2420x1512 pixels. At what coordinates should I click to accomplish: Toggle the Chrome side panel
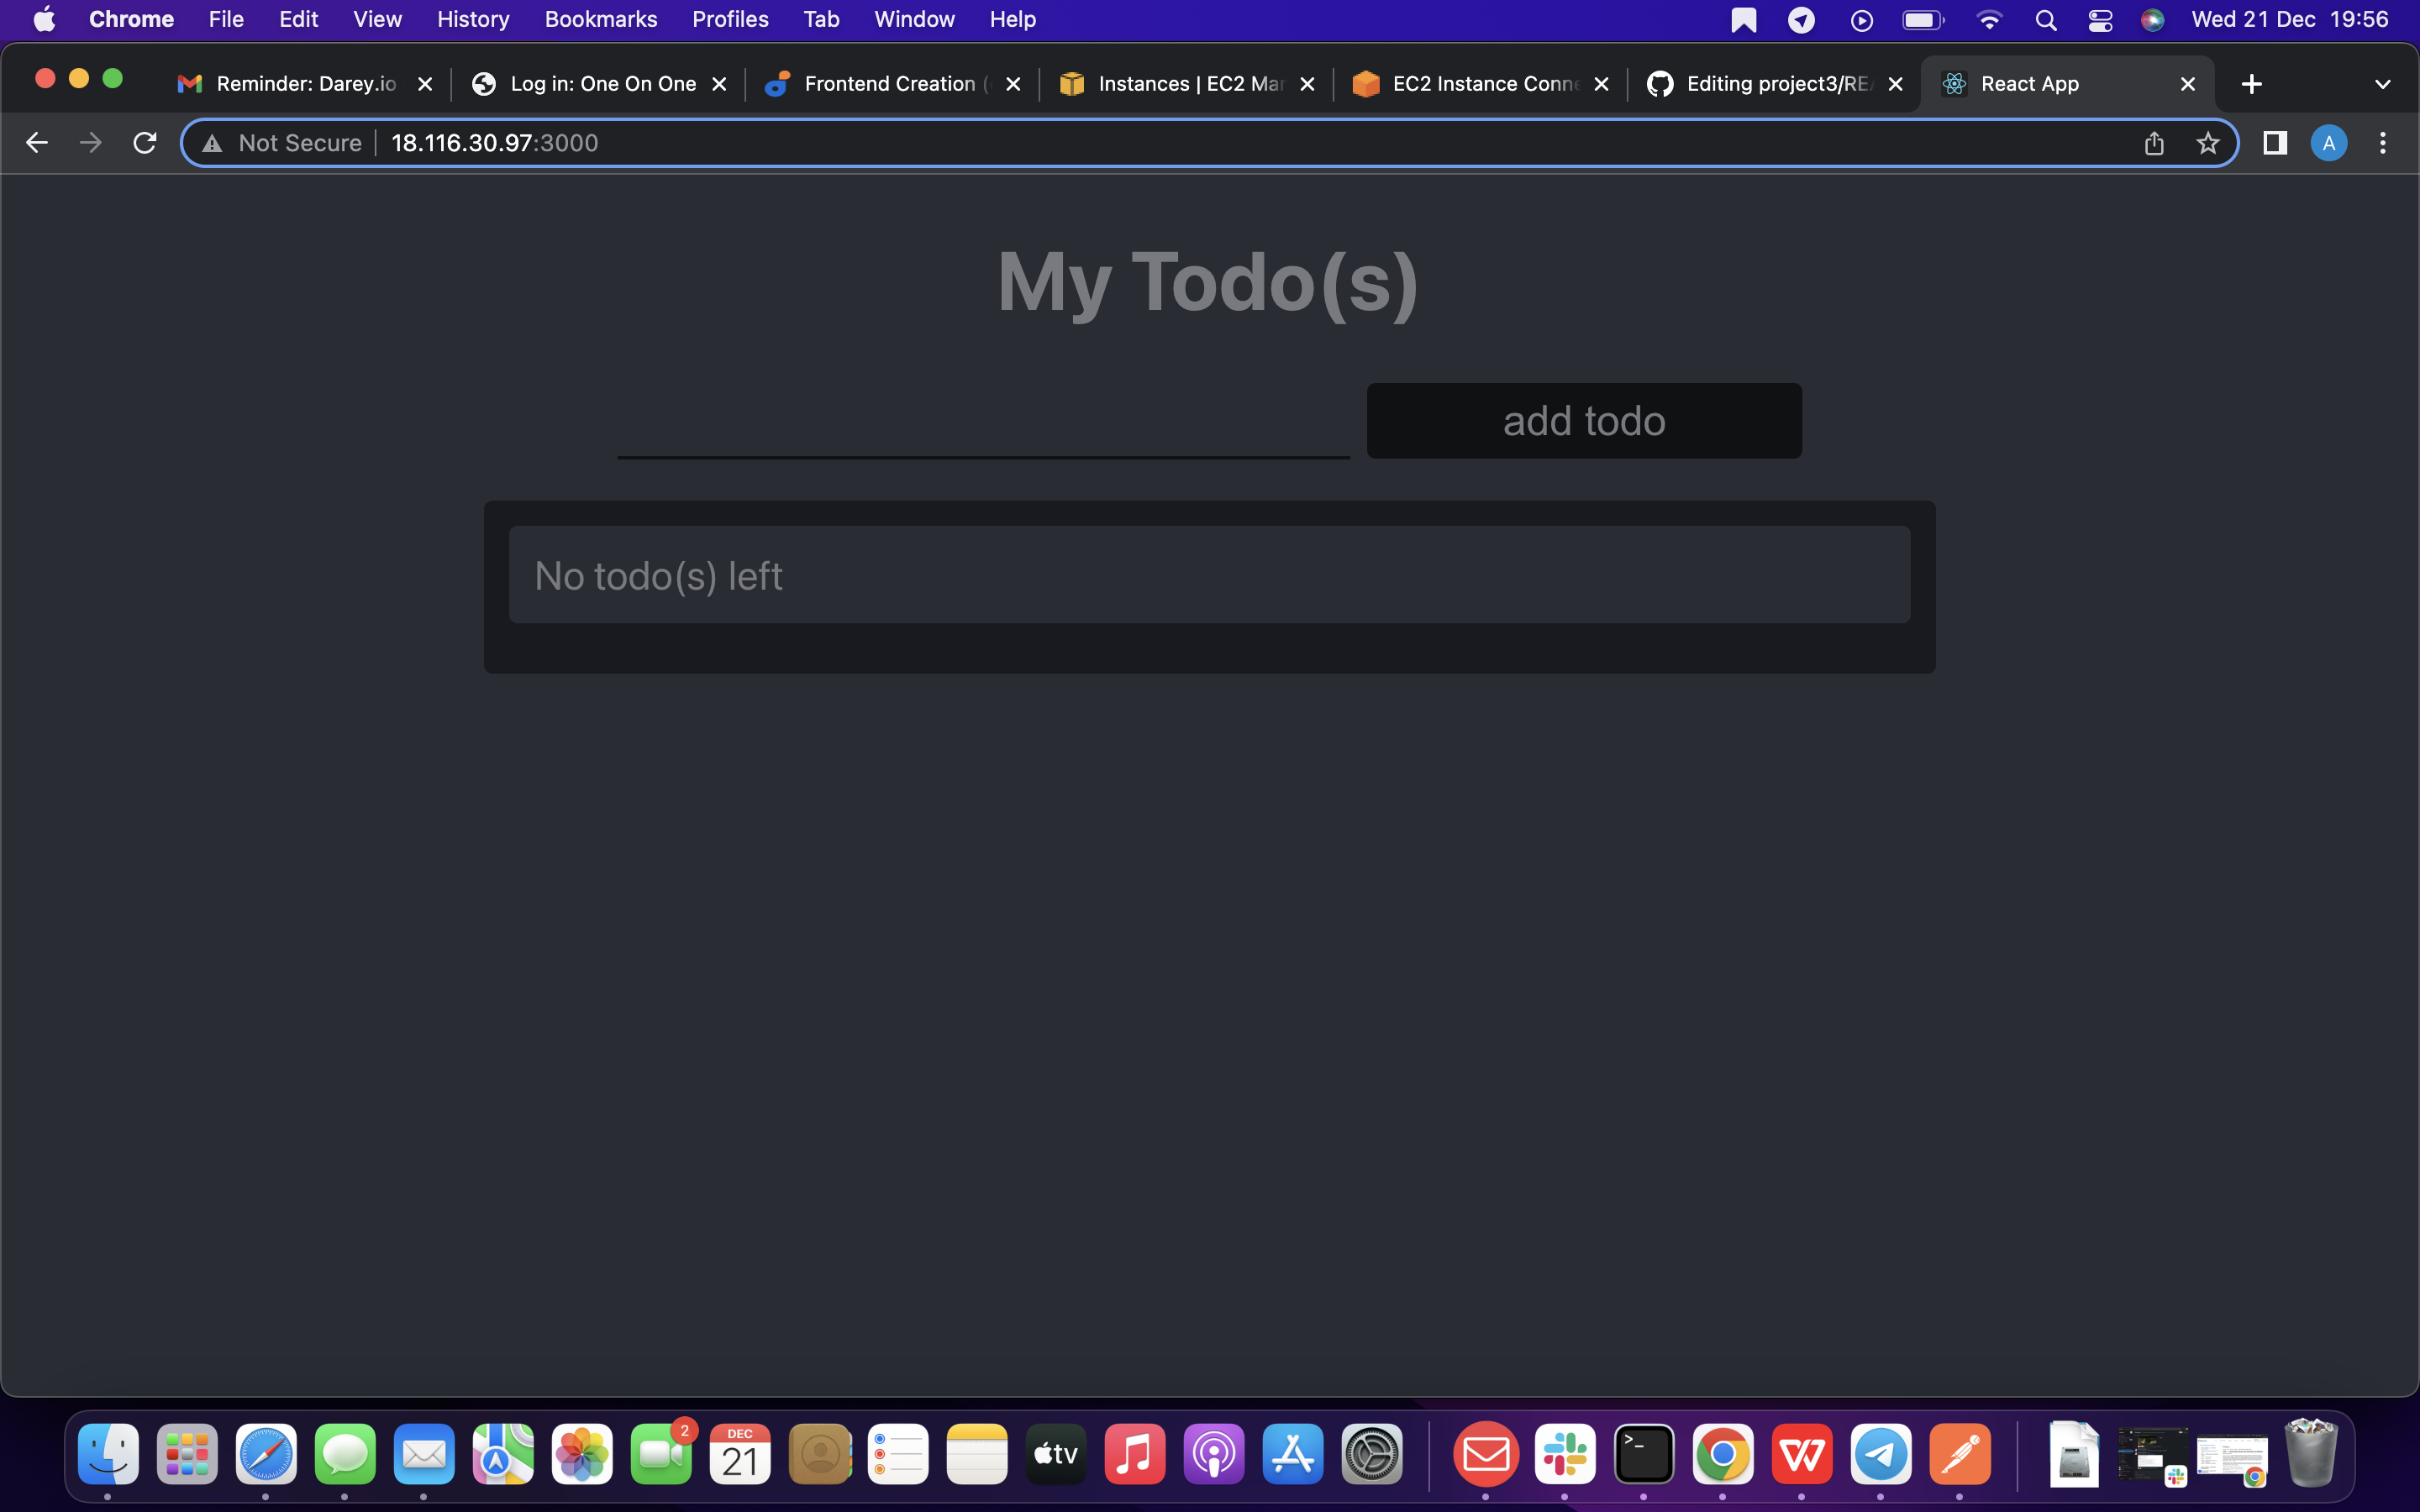[x=2274, y=143]
